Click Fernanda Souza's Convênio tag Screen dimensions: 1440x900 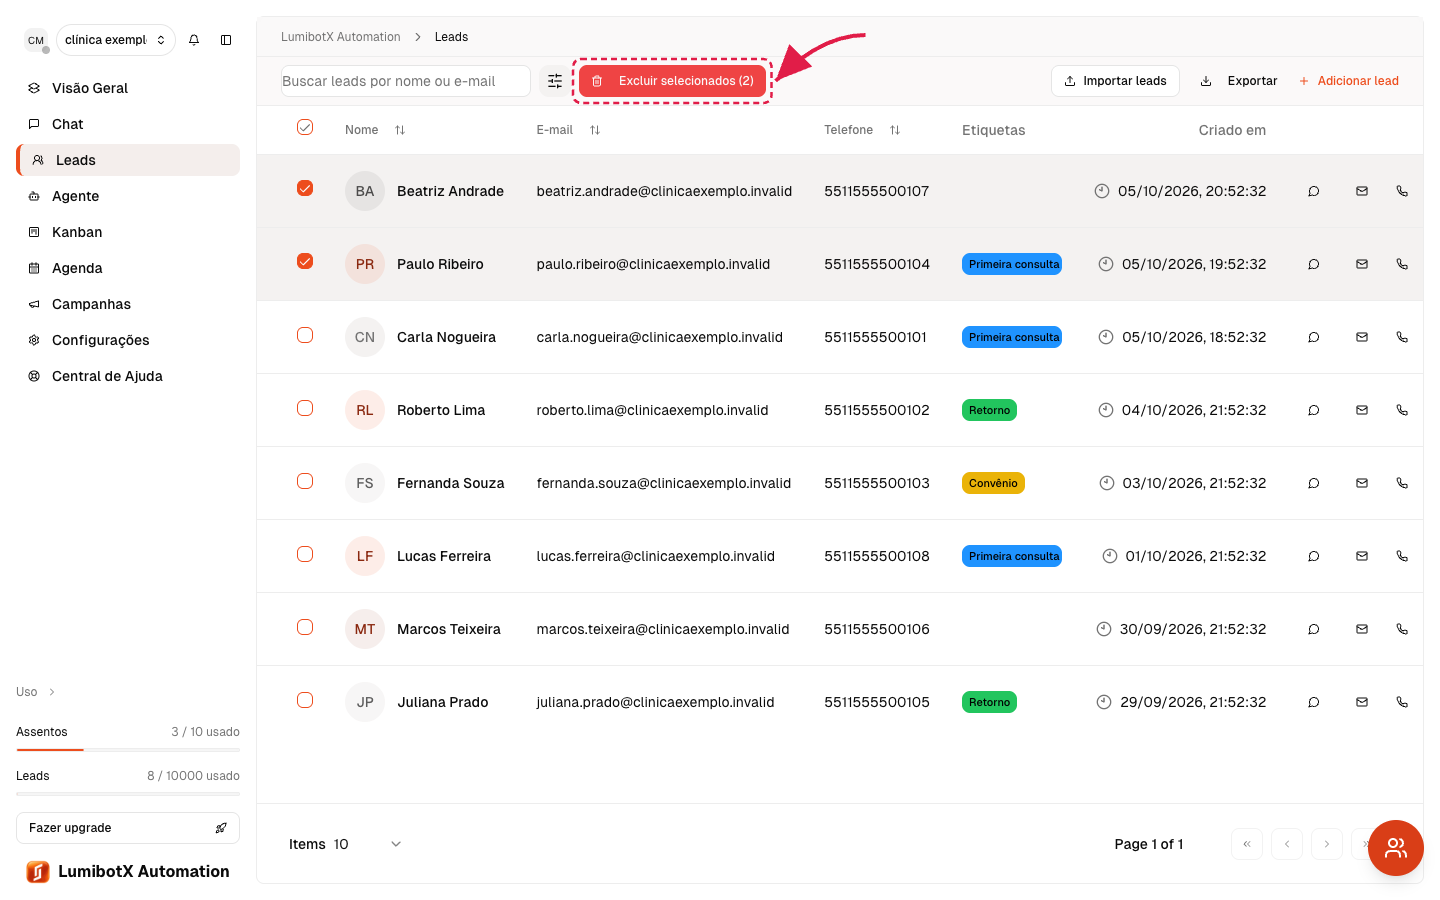point(993,483)
